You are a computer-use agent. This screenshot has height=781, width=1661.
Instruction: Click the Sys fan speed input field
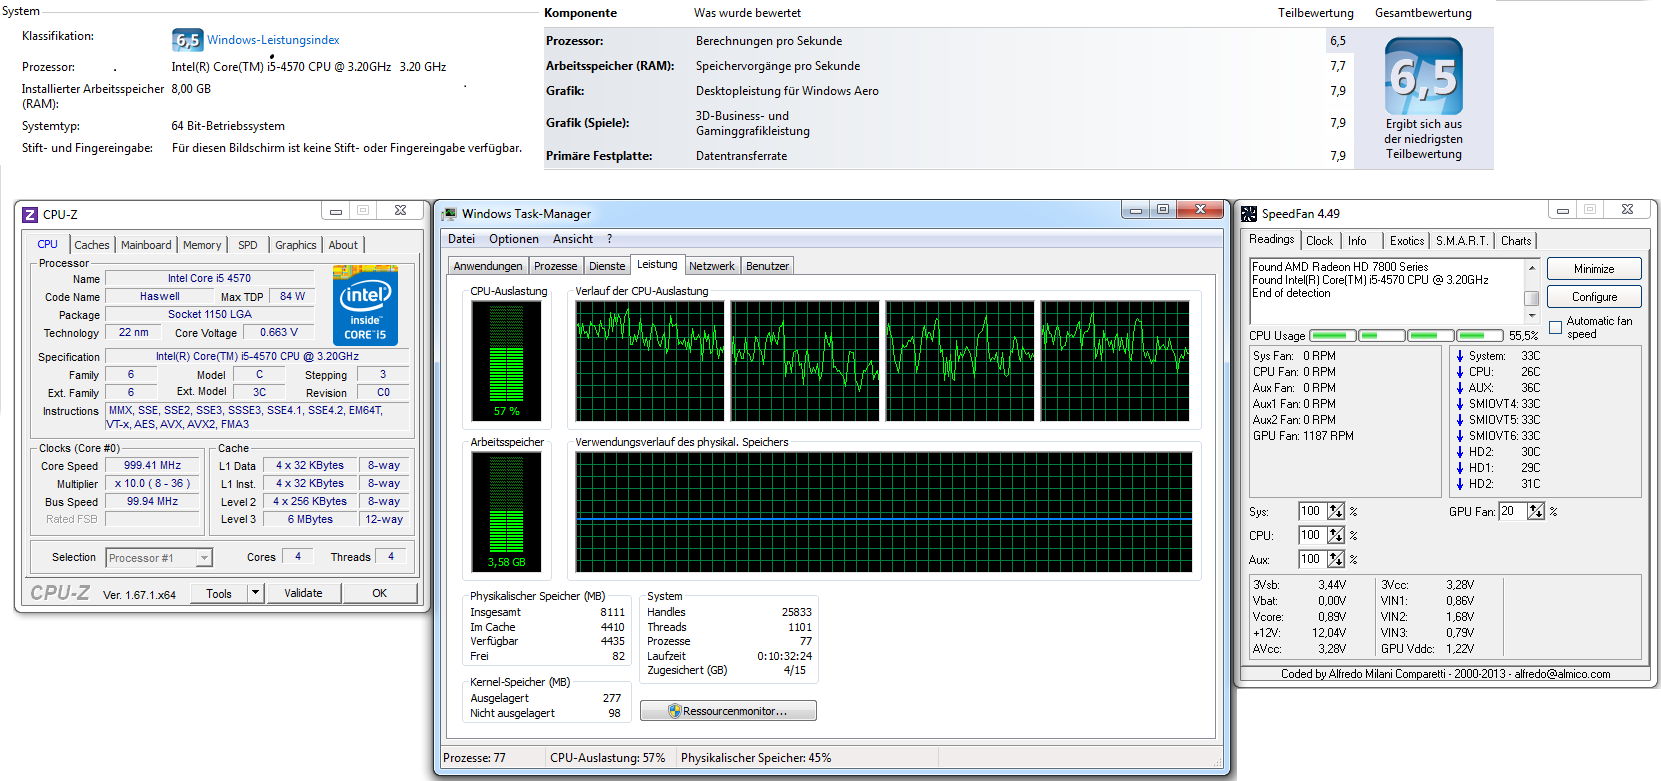(x=1312, y=511)
